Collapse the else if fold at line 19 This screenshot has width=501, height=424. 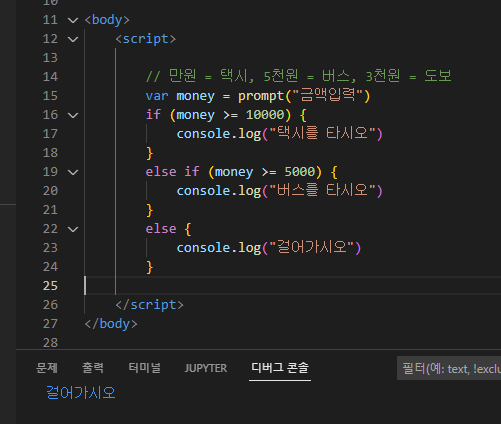pyautogui.click(x=73, y=172)
